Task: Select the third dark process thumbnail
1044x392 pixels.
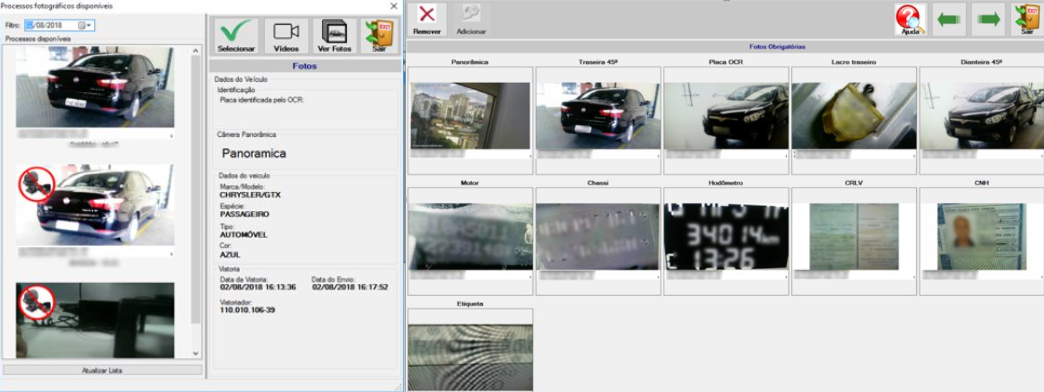Action: tap(95, 320)
